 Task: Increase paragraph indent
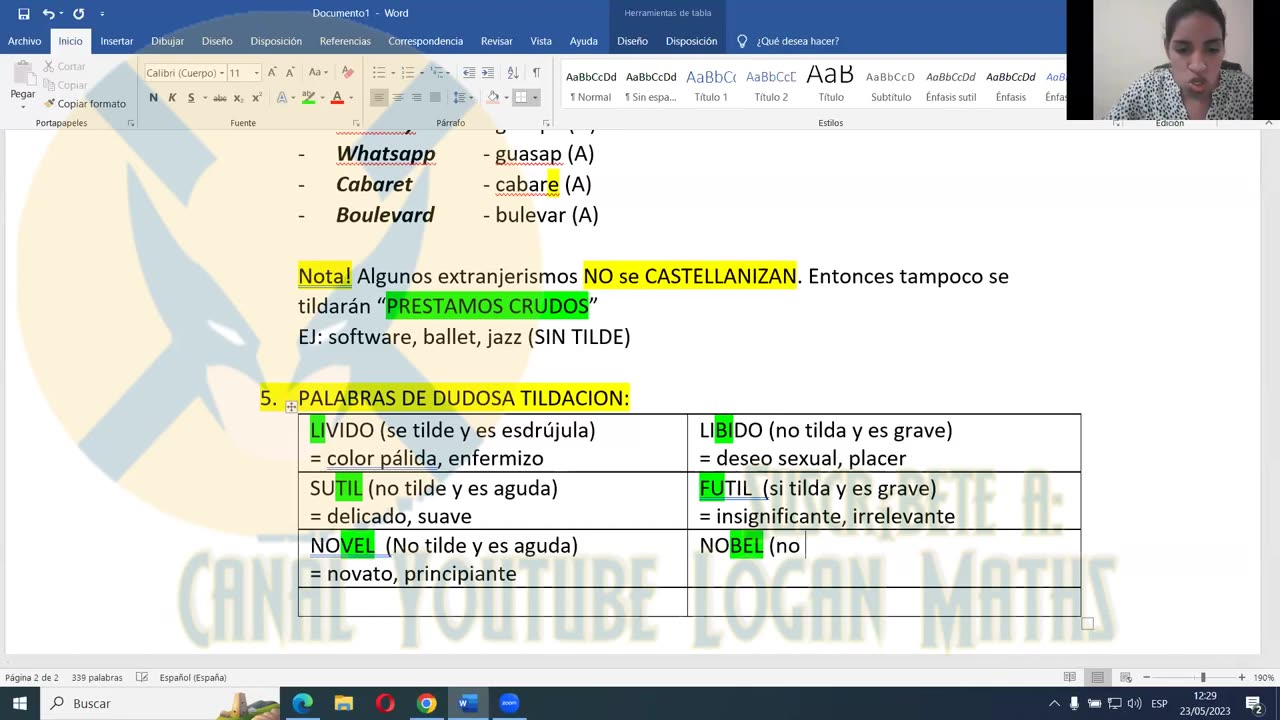coord(488,72)
